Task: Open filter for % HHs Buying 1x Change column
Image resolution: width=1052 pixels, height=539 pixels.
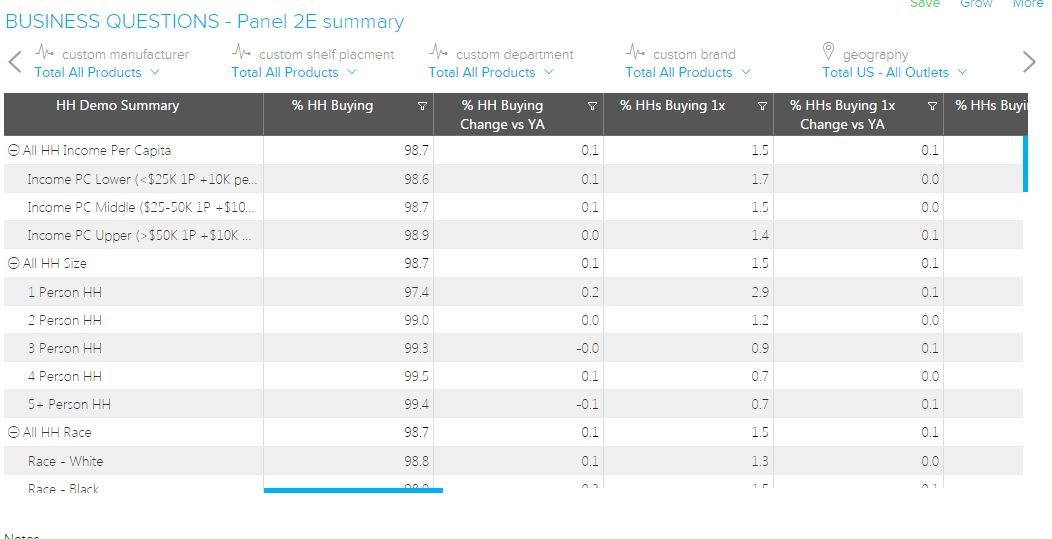Action: (932, 106)
